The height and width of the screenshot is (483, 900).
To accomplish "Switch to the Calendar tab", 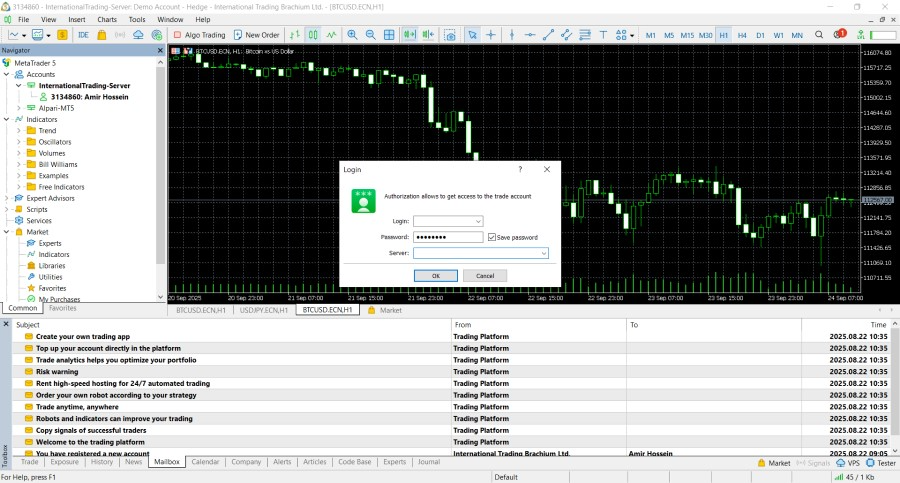I will pos(205,462).
